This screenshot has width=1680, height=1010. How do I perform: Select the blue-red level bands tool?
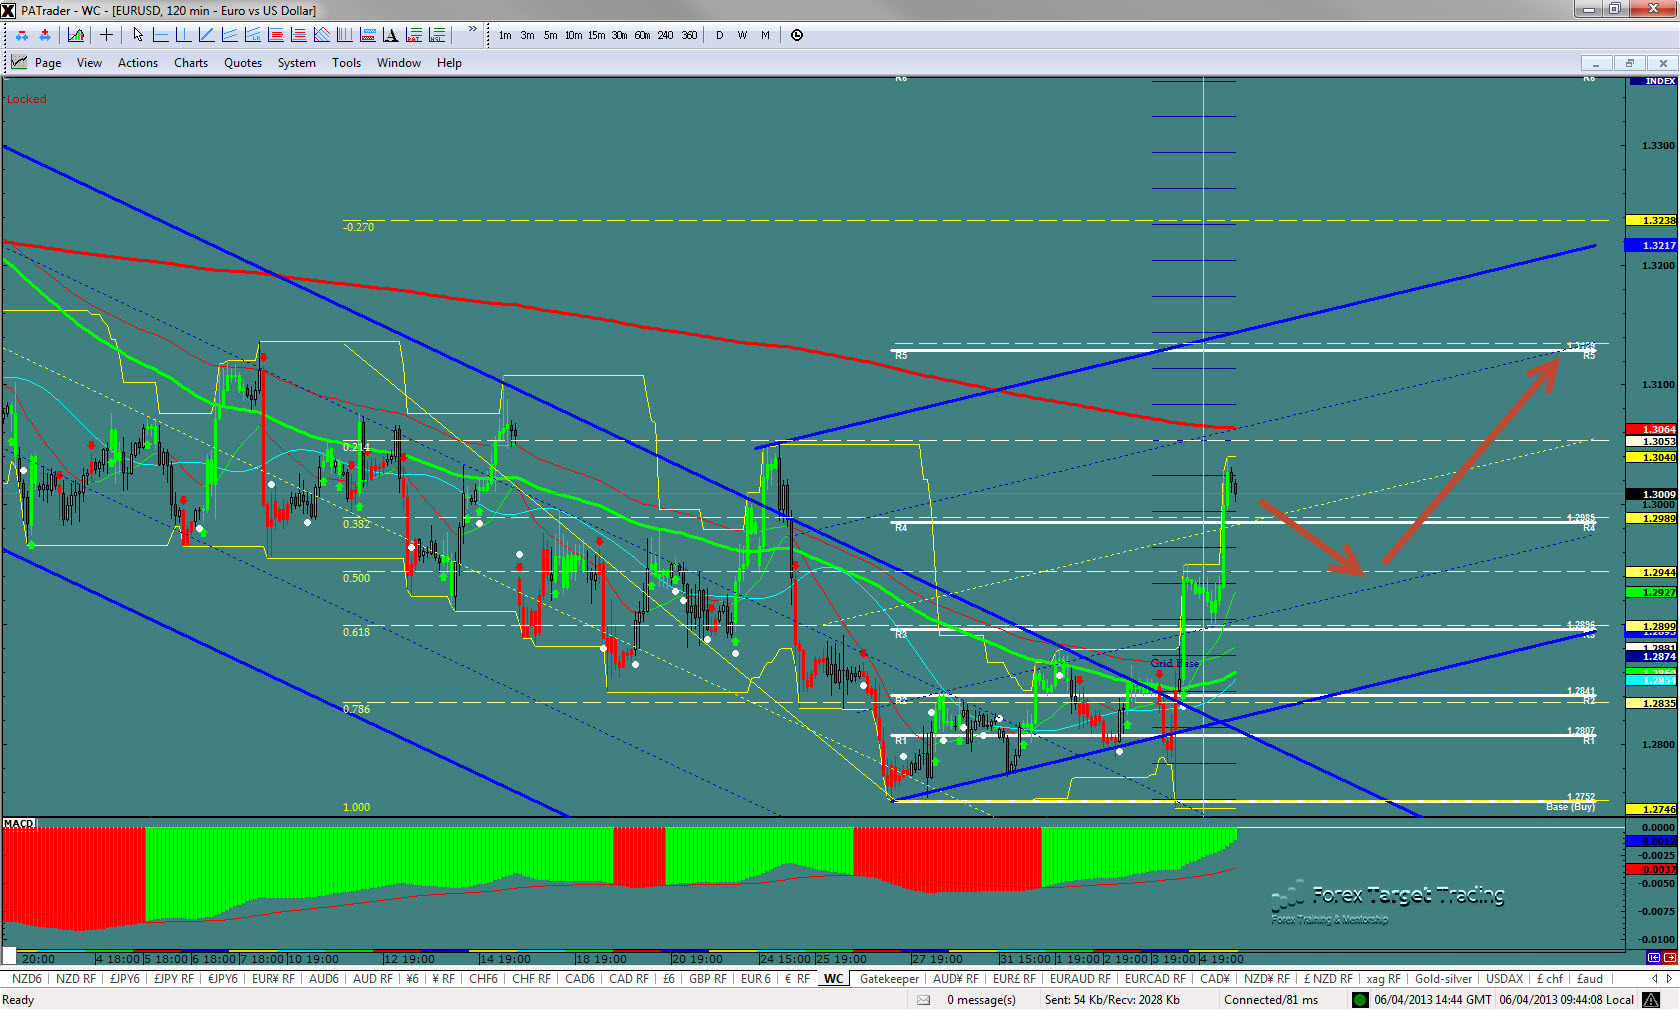(368, 35)
